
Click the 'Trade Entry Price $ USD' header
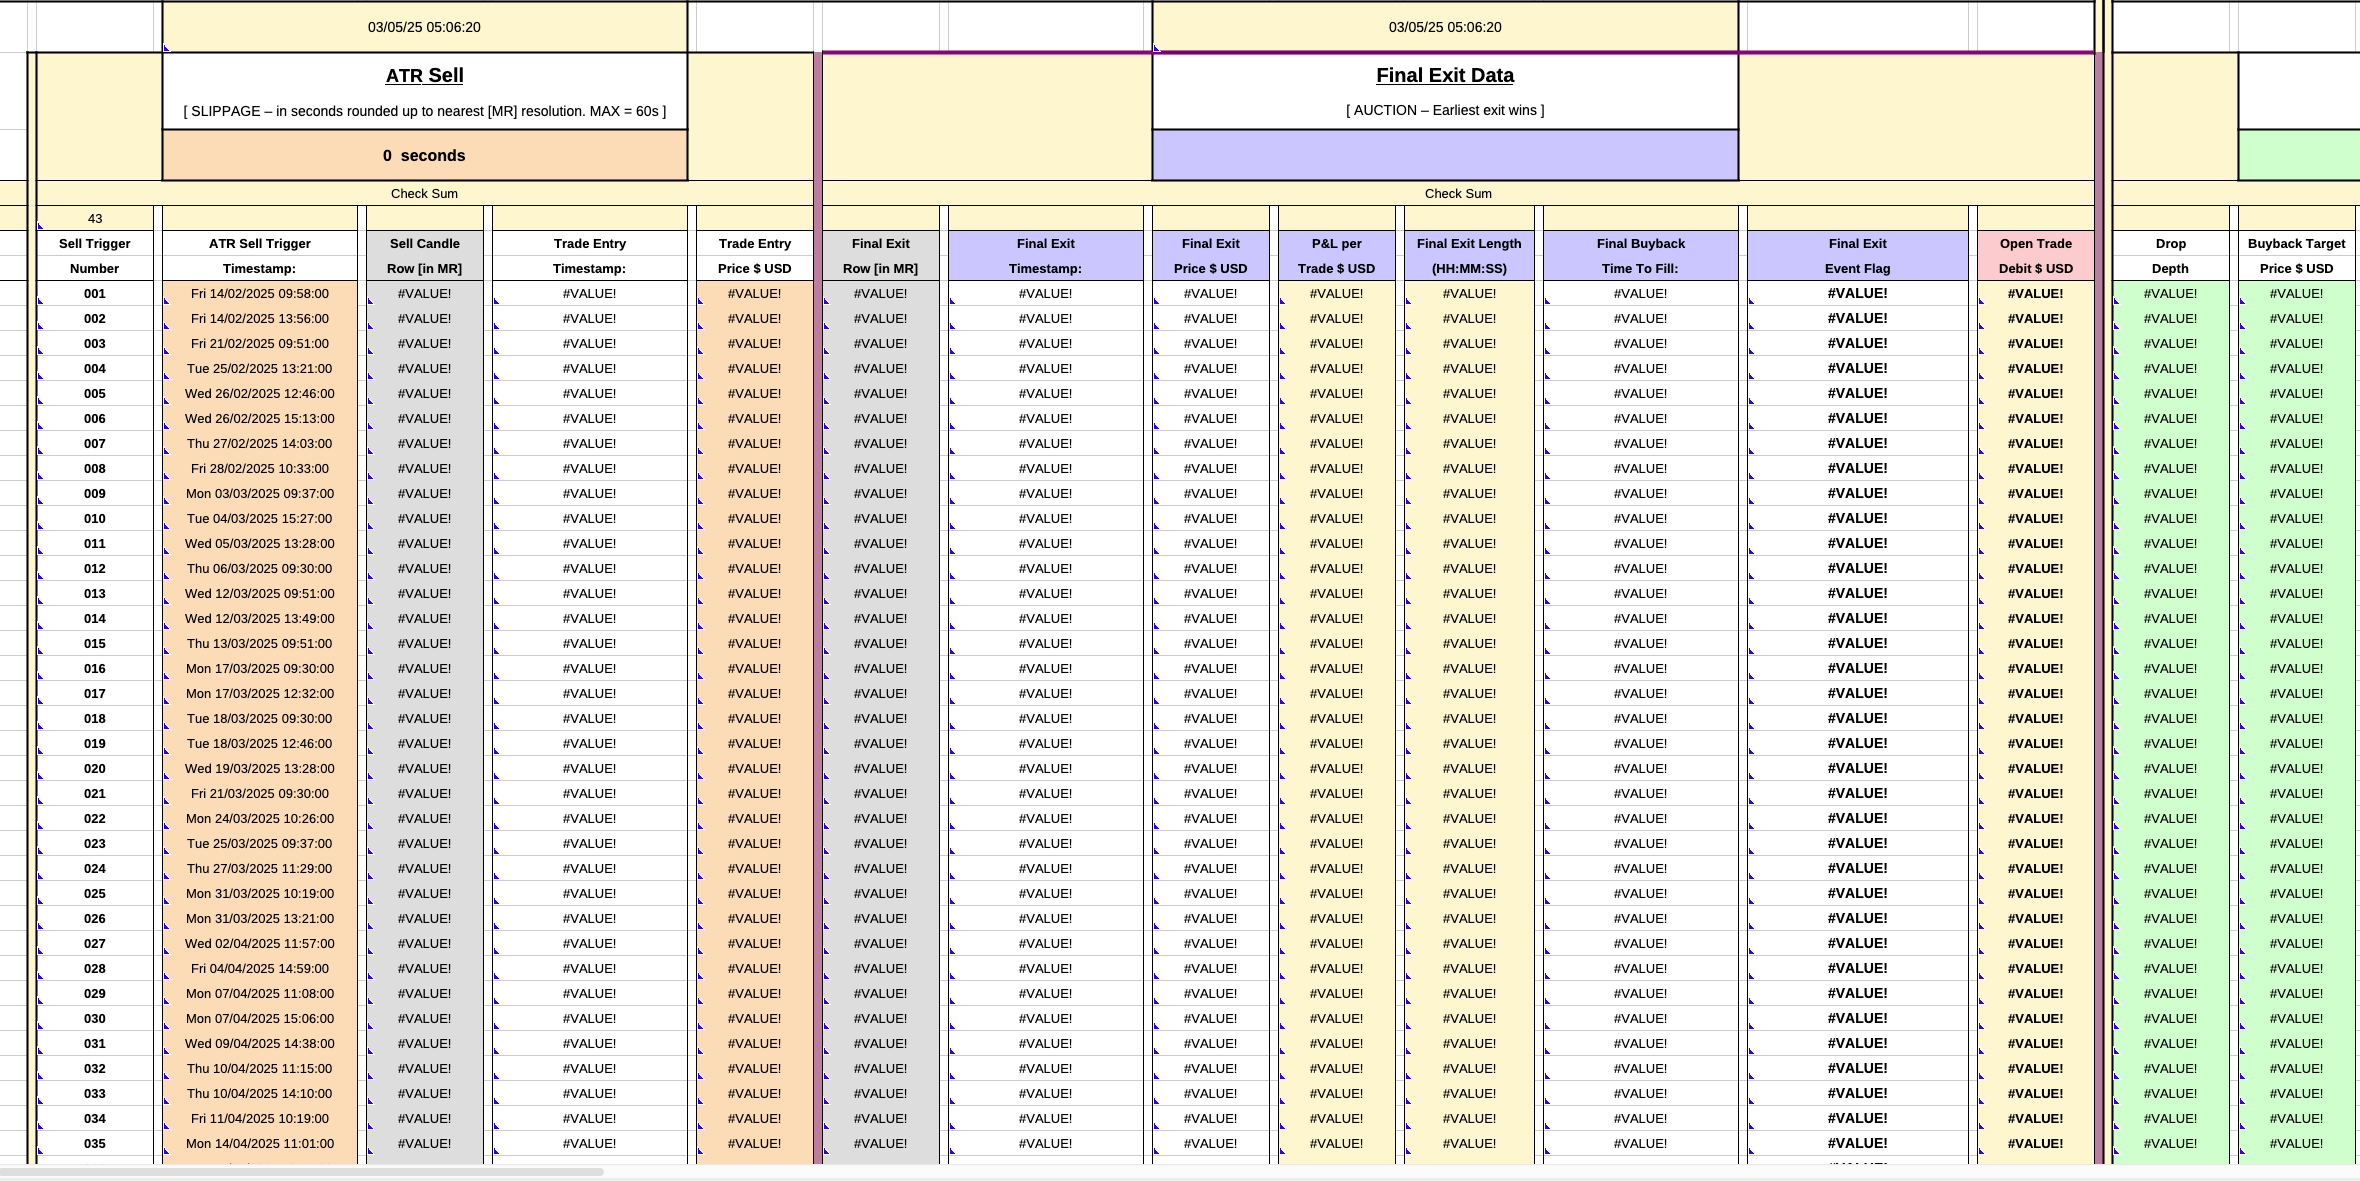[x=754, y=256]
